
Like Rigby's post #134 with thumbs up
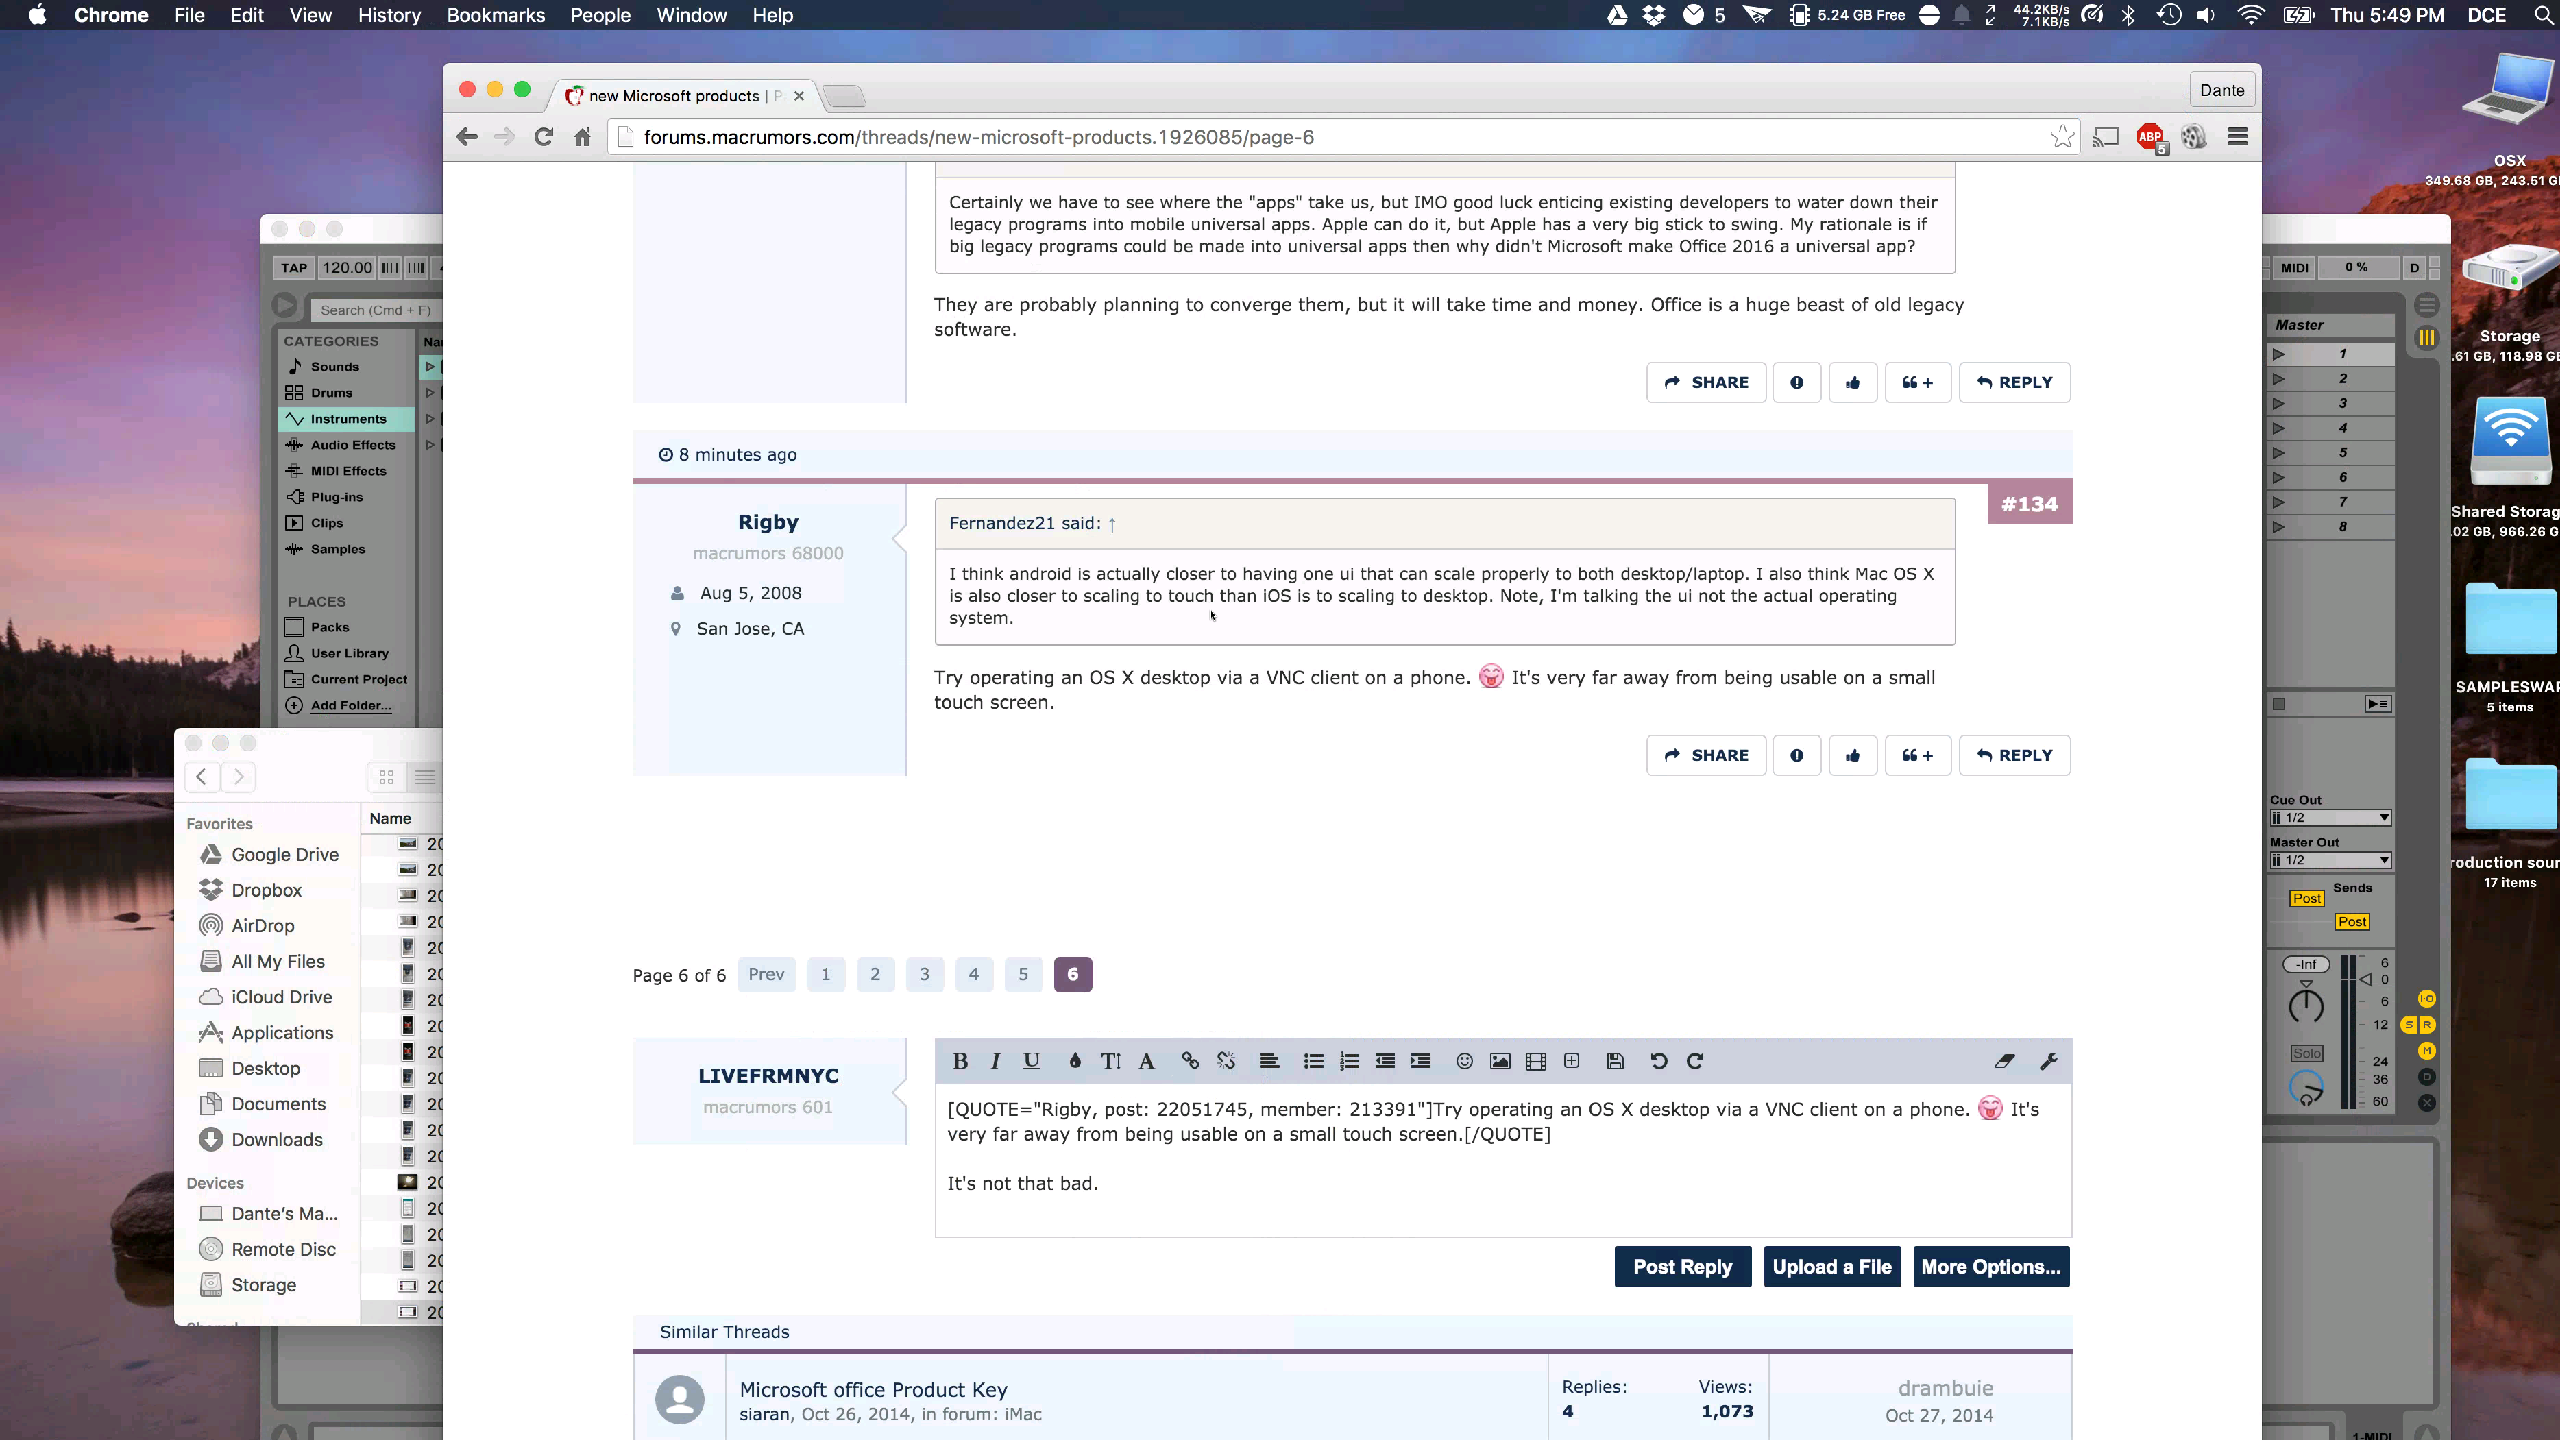pos(1853,755)
